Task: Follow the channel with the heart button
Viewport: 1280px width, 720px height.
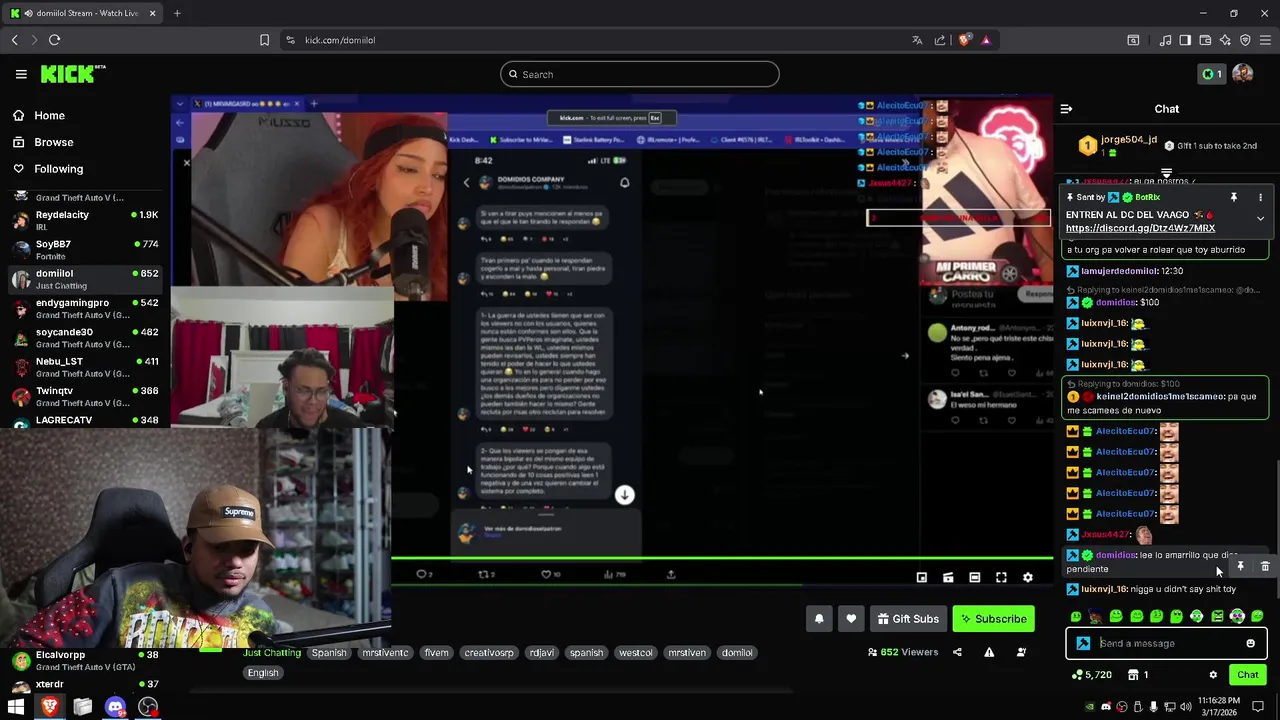Action: click(x=851, y=619)
